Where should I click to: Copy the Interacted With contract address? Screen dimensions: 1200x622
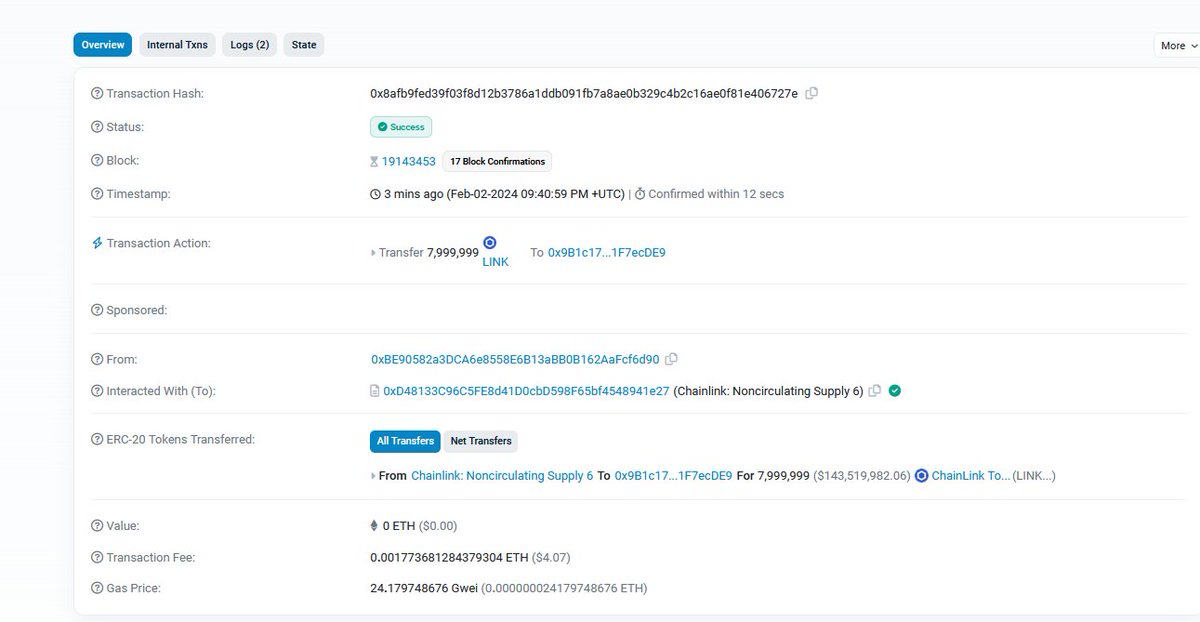[875, 391]
